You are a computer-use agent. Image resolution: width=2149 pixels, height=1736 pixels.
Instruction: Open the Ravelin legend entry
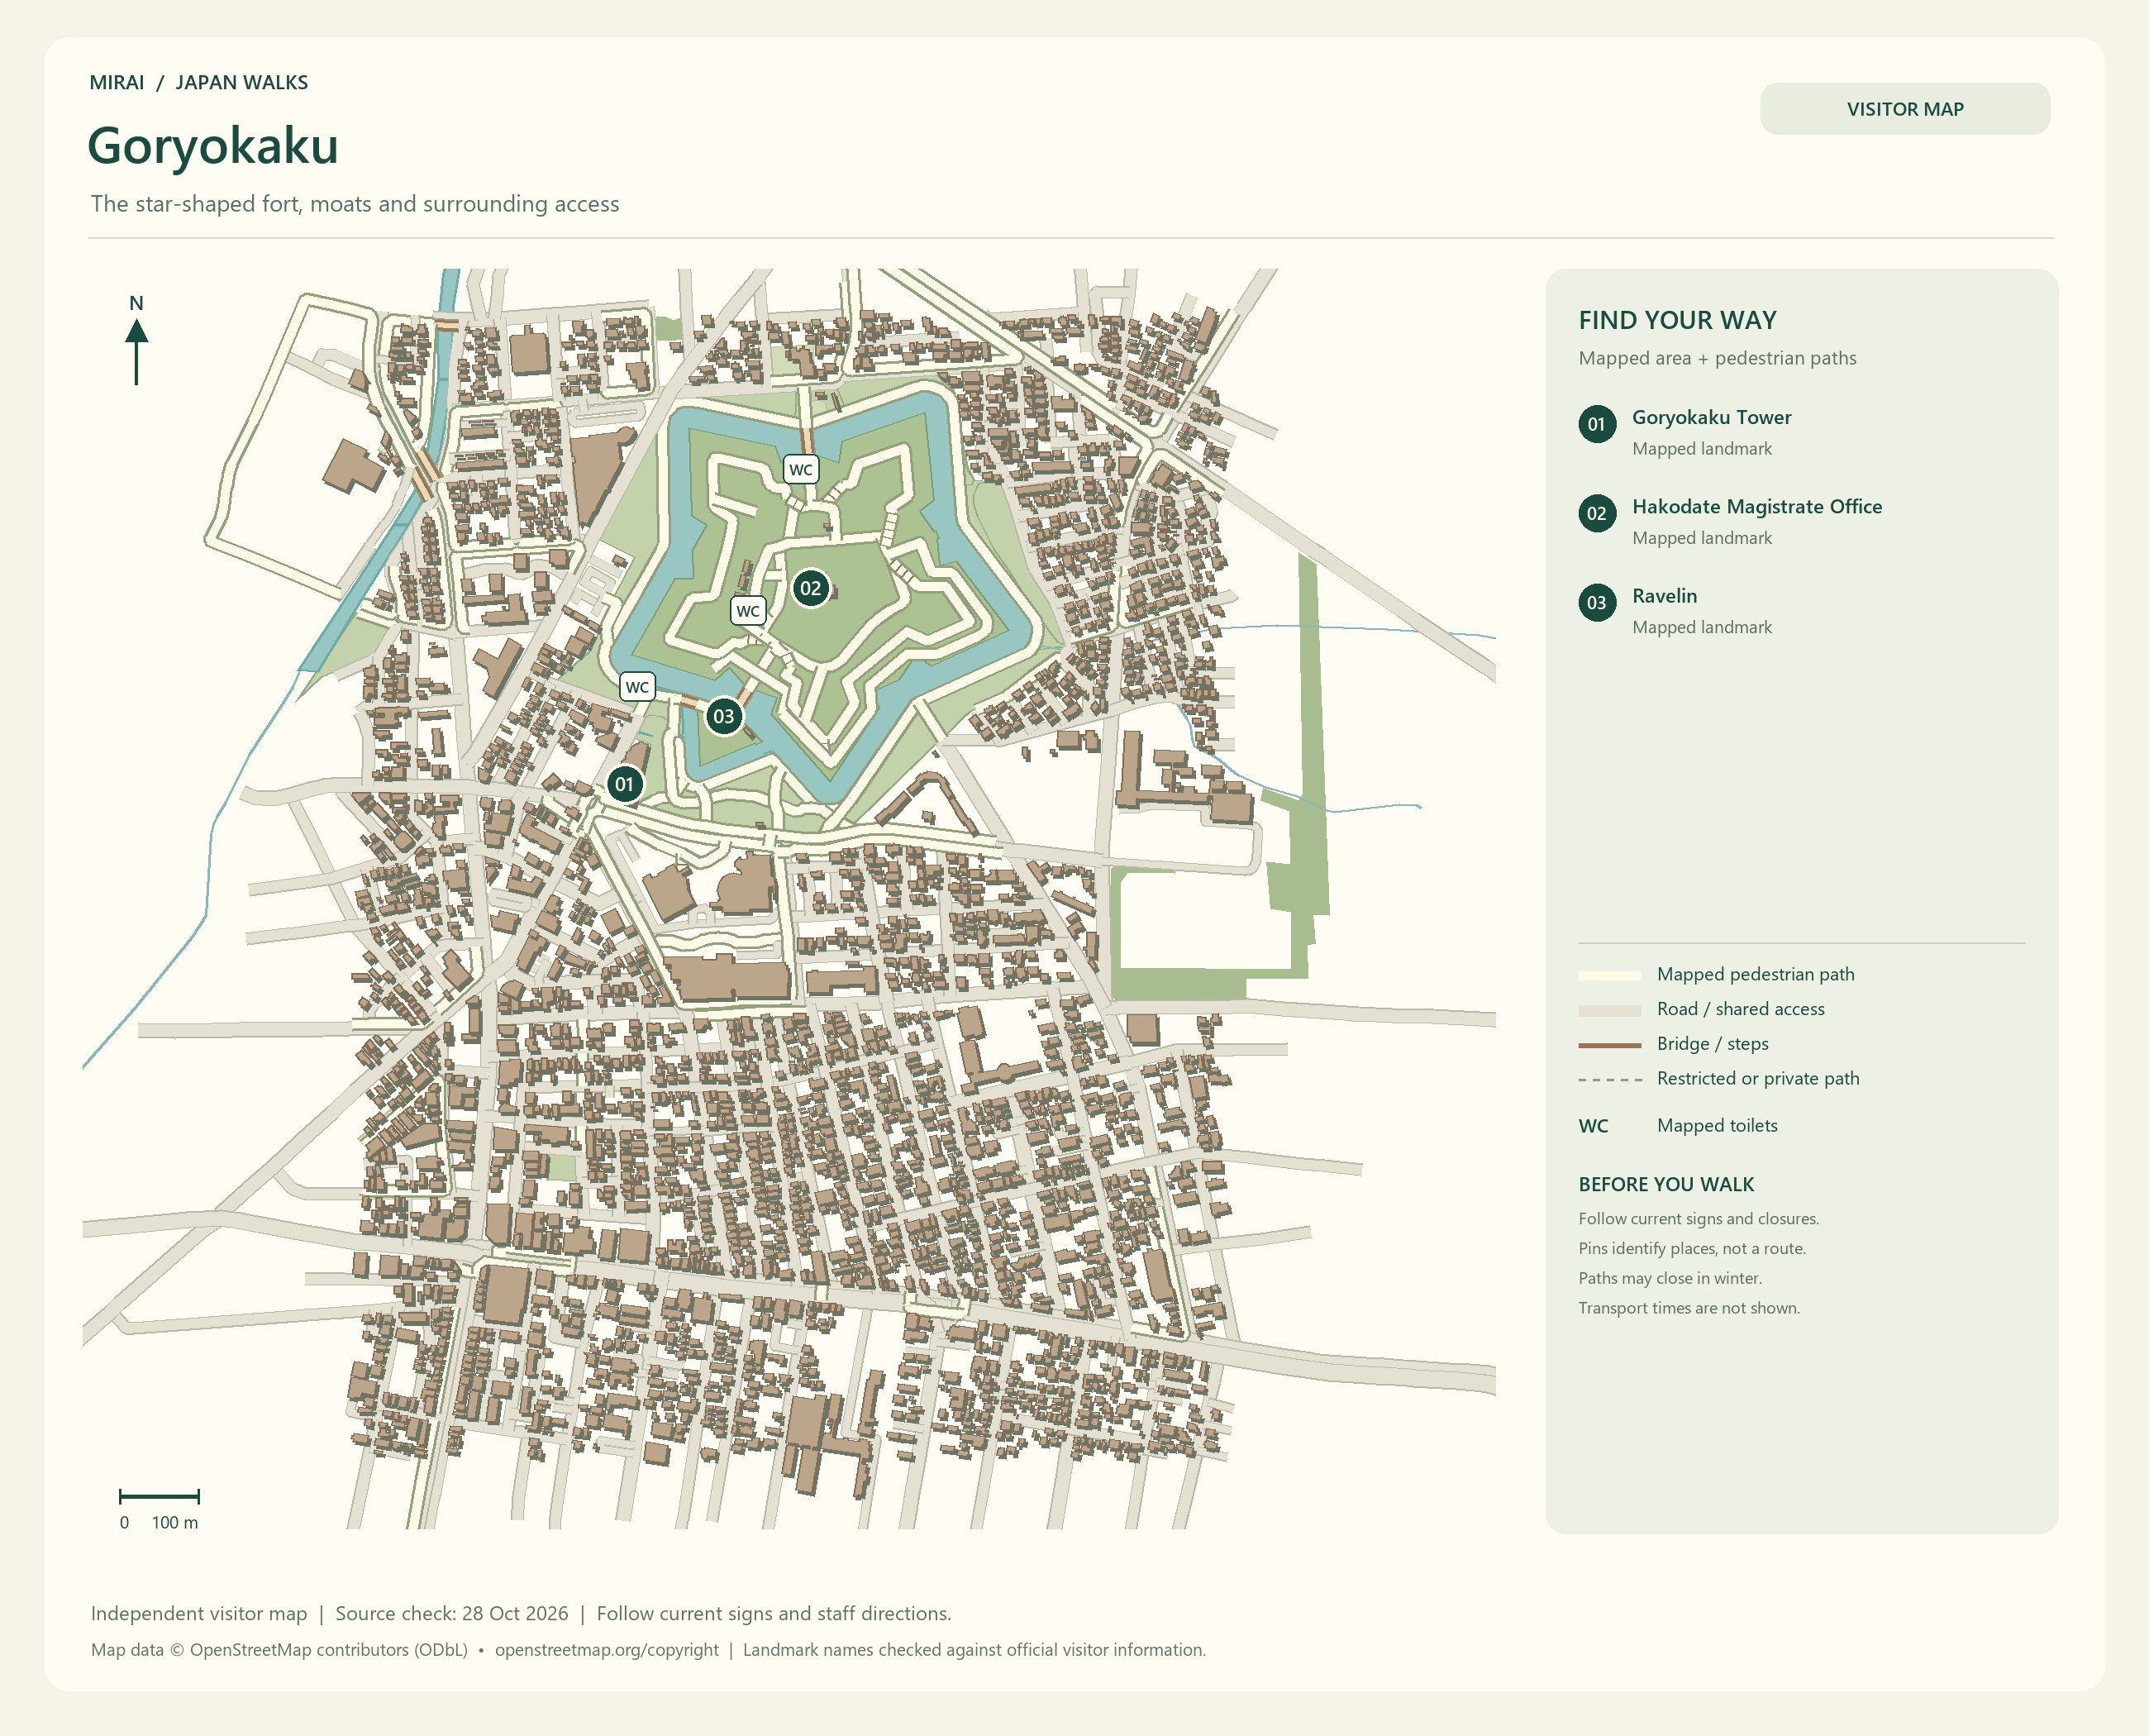1675,611
